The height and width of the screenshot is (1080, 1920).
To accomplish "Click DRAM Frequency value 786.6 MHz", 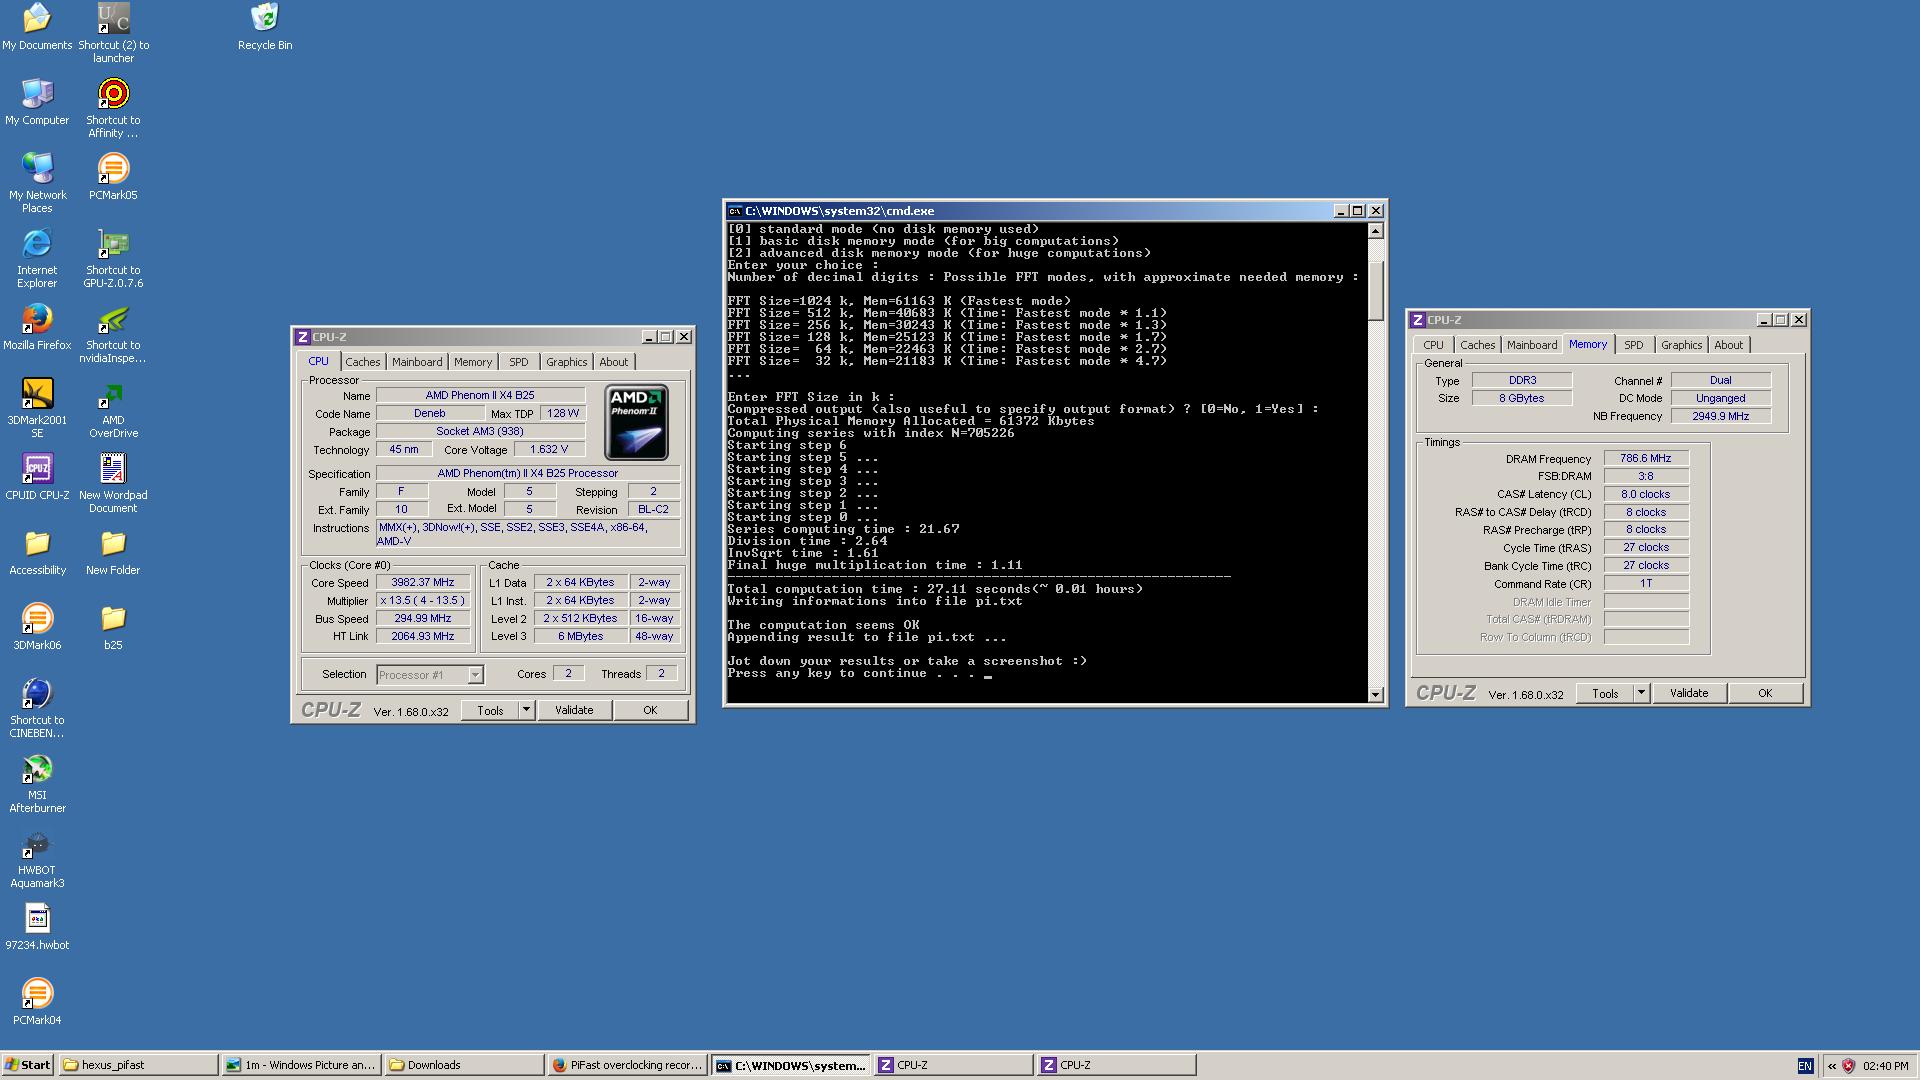I will click(1646, 458).
